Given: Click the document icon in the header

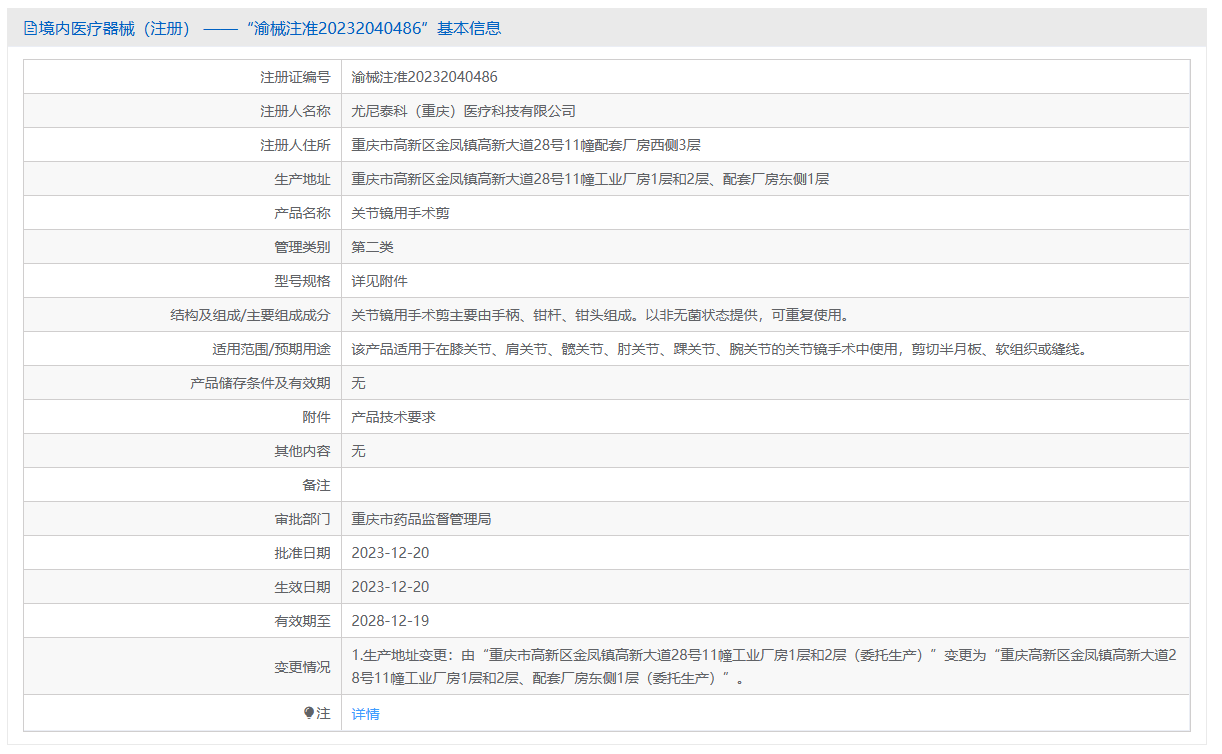Looking at the screenshot, I should click(30, 29).
